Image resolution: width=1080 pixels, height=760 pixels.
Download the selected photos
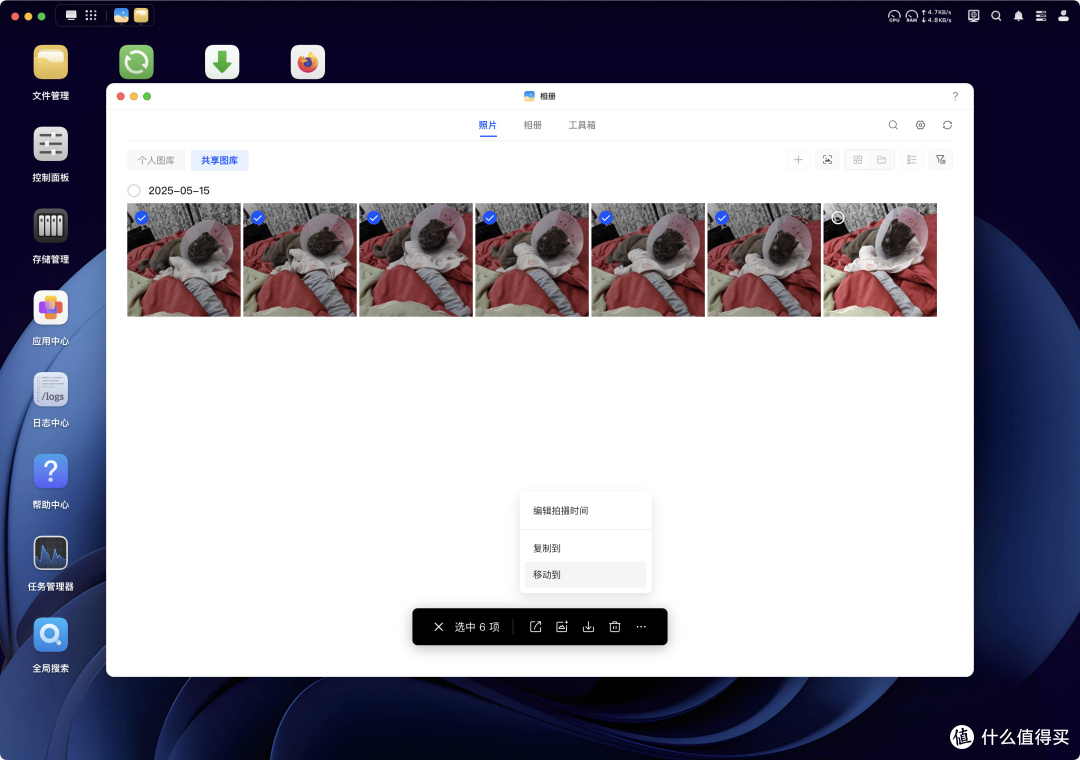click(x=588, y=627)
